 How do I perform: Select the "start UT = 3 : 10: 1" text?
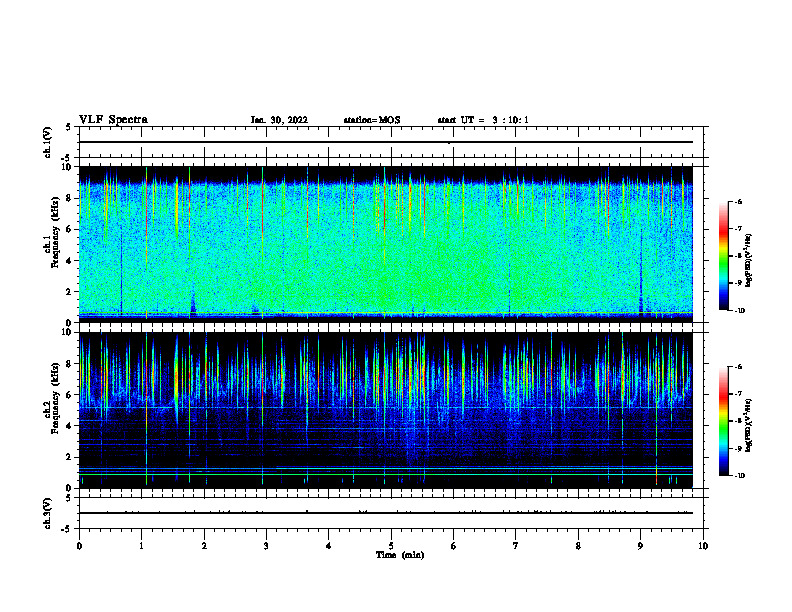coord(483,120)
